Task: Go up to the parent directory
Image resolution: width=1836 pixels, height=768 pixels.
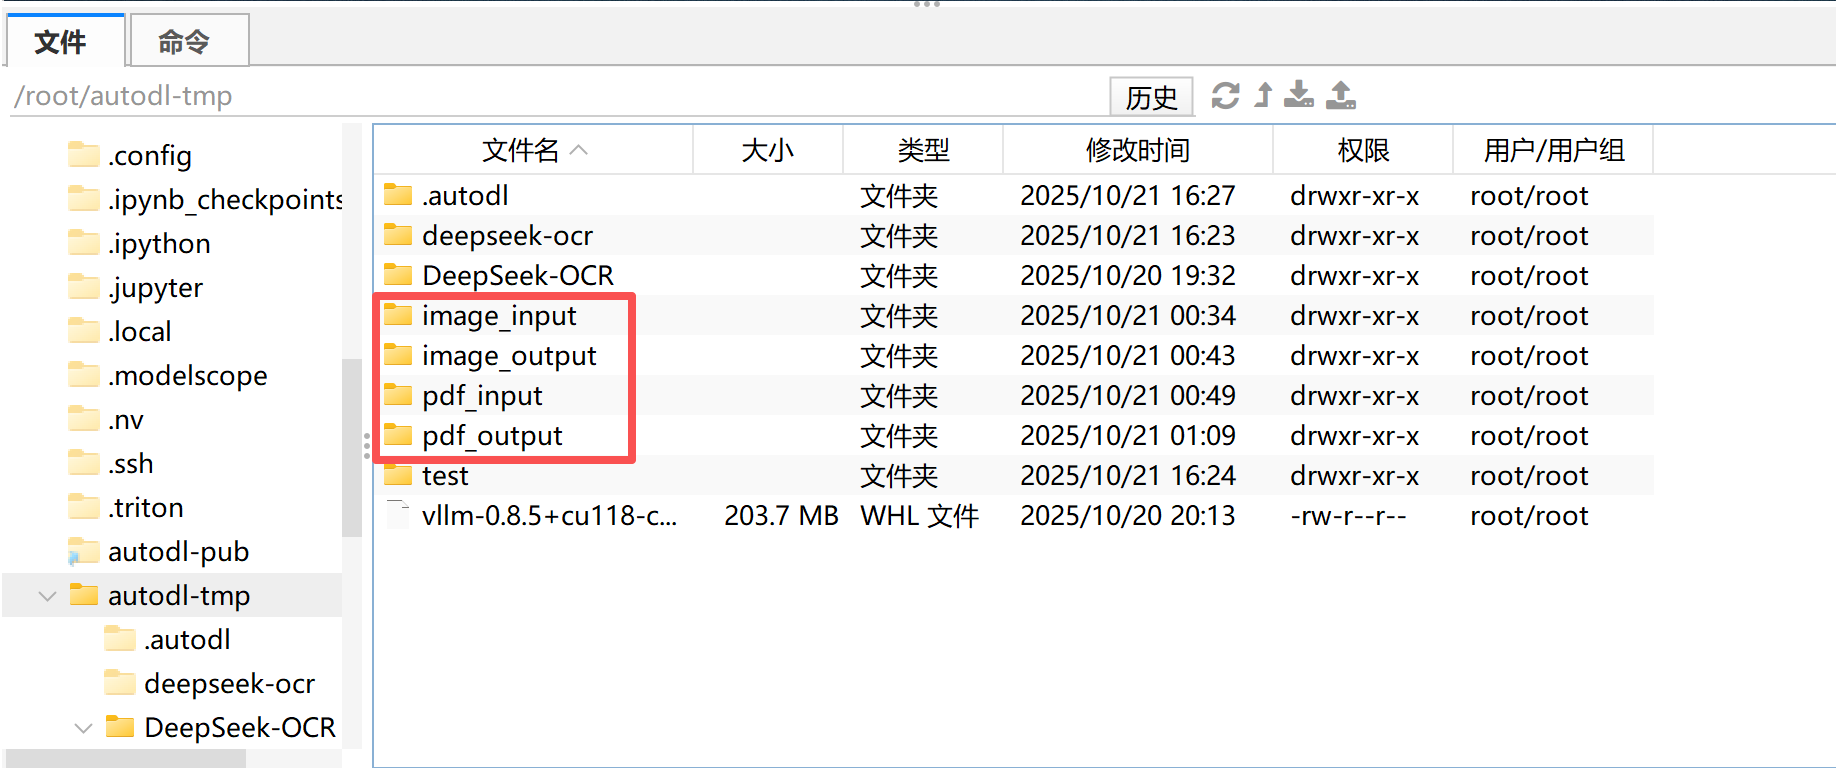Action: point(1262,95)
